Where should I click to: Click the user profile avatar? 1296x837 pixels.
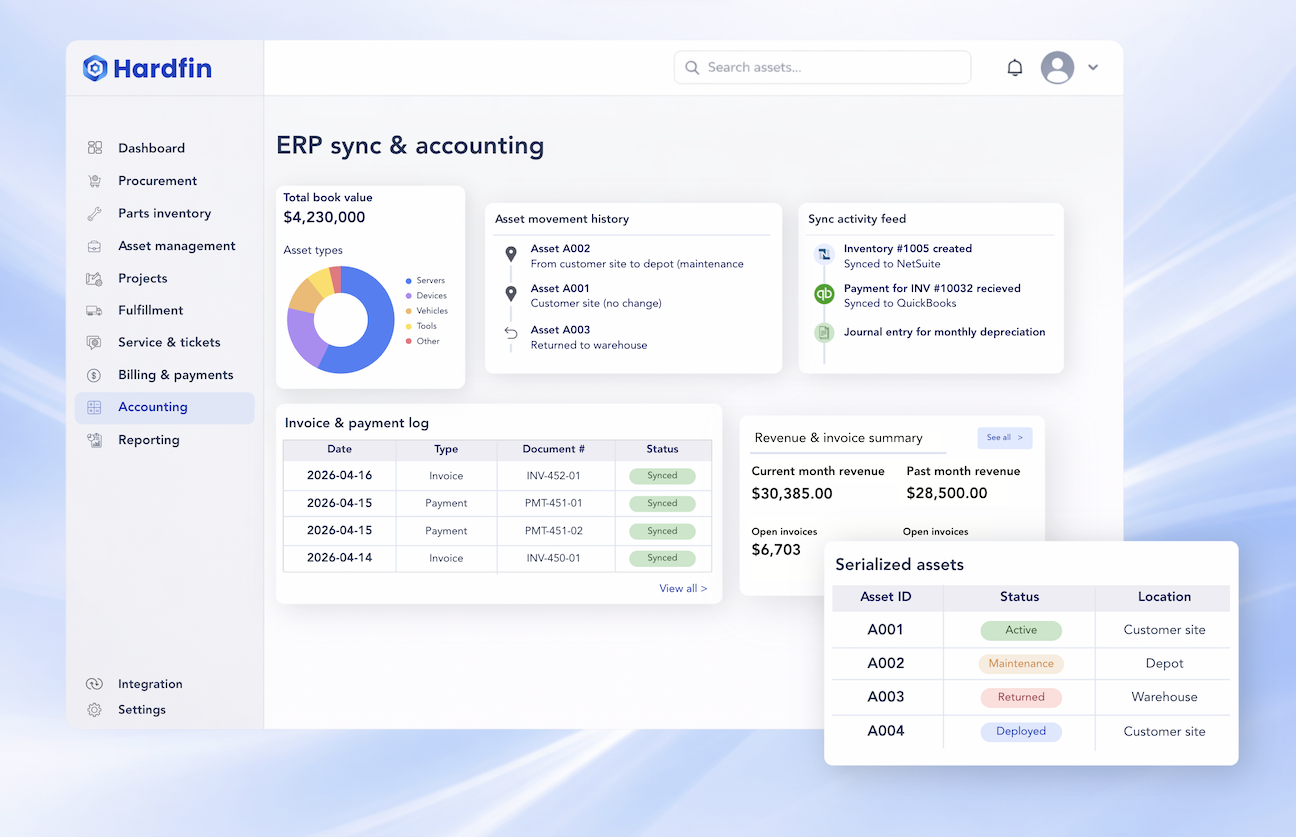tap(1057, 68)
